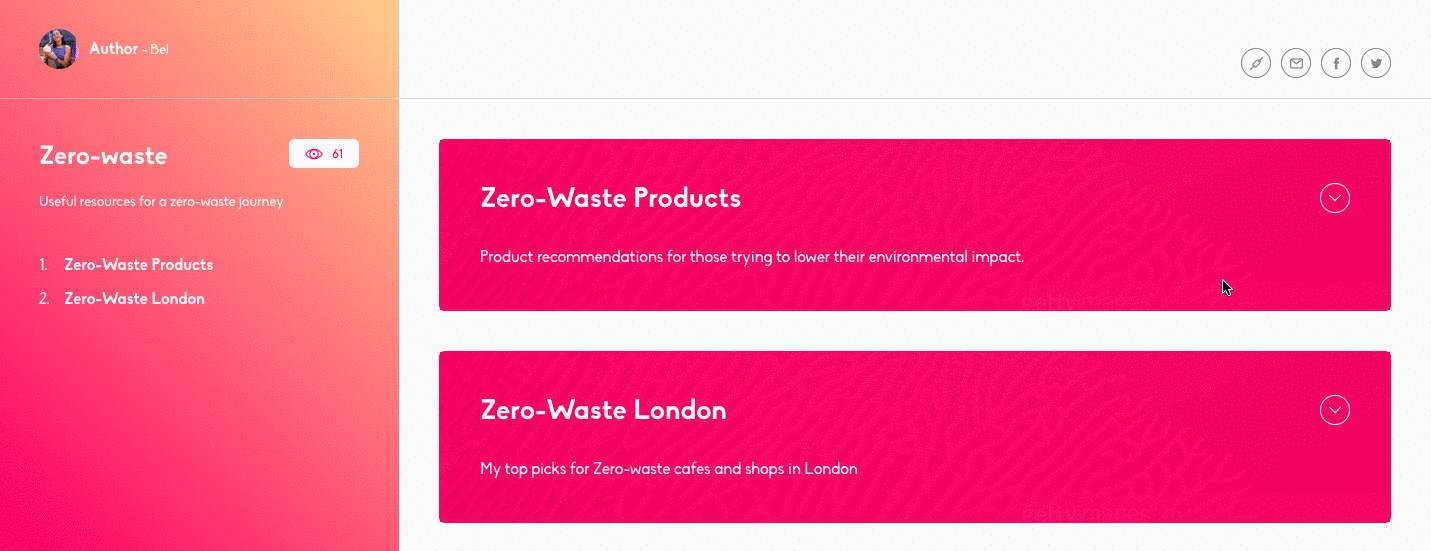
Task: Click the 61 views count number
Action: pos(338,154)
